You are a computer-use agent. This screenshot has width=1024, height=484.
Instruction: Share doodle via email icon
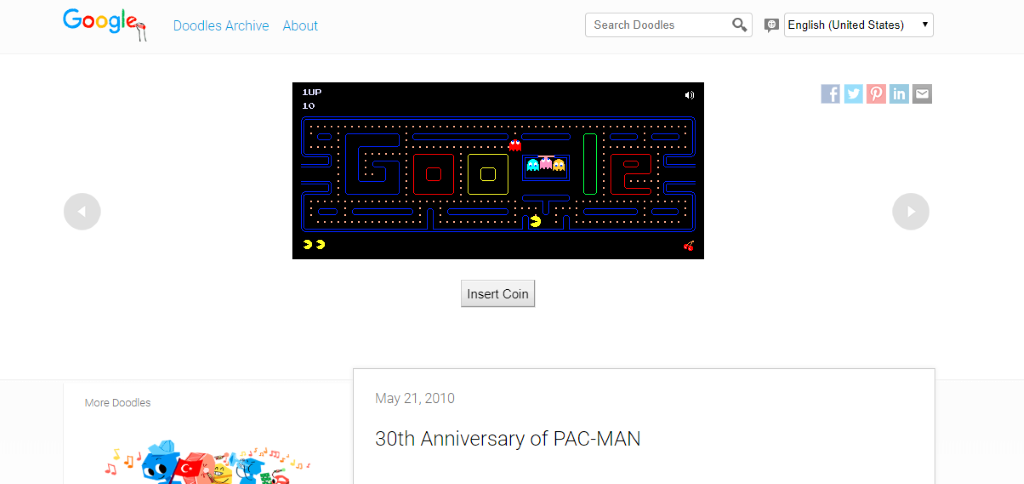(921, 94)
